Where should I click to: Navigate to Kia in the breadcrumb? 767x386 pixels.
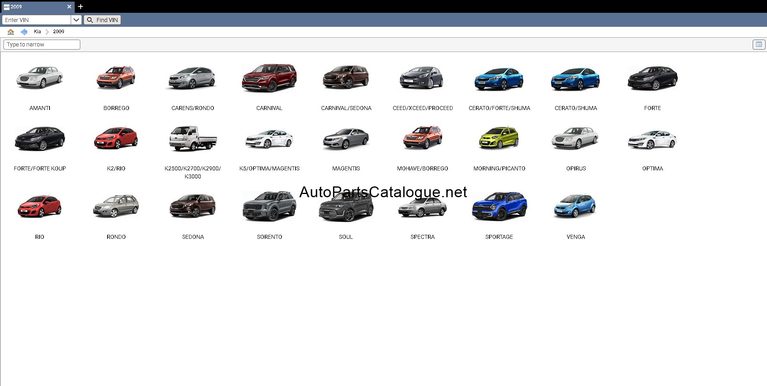[37, 32]
